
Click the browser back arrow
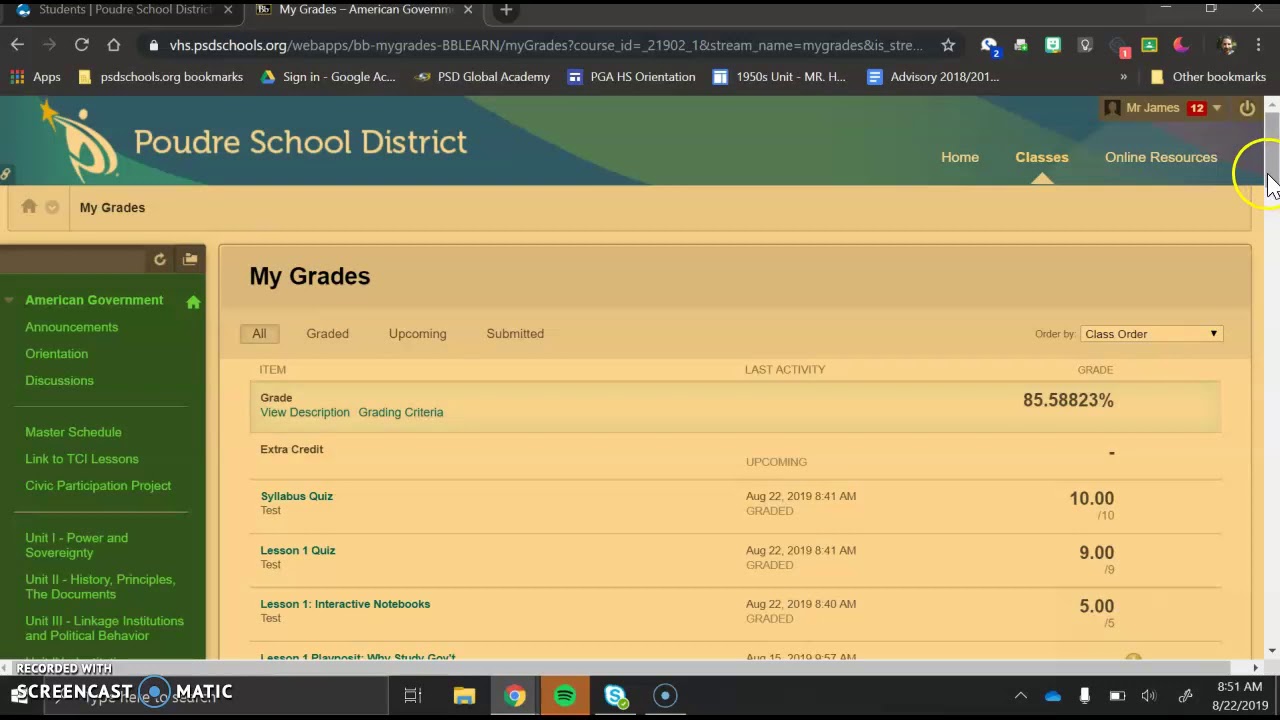pyautogui.click(x=17, y=45)
